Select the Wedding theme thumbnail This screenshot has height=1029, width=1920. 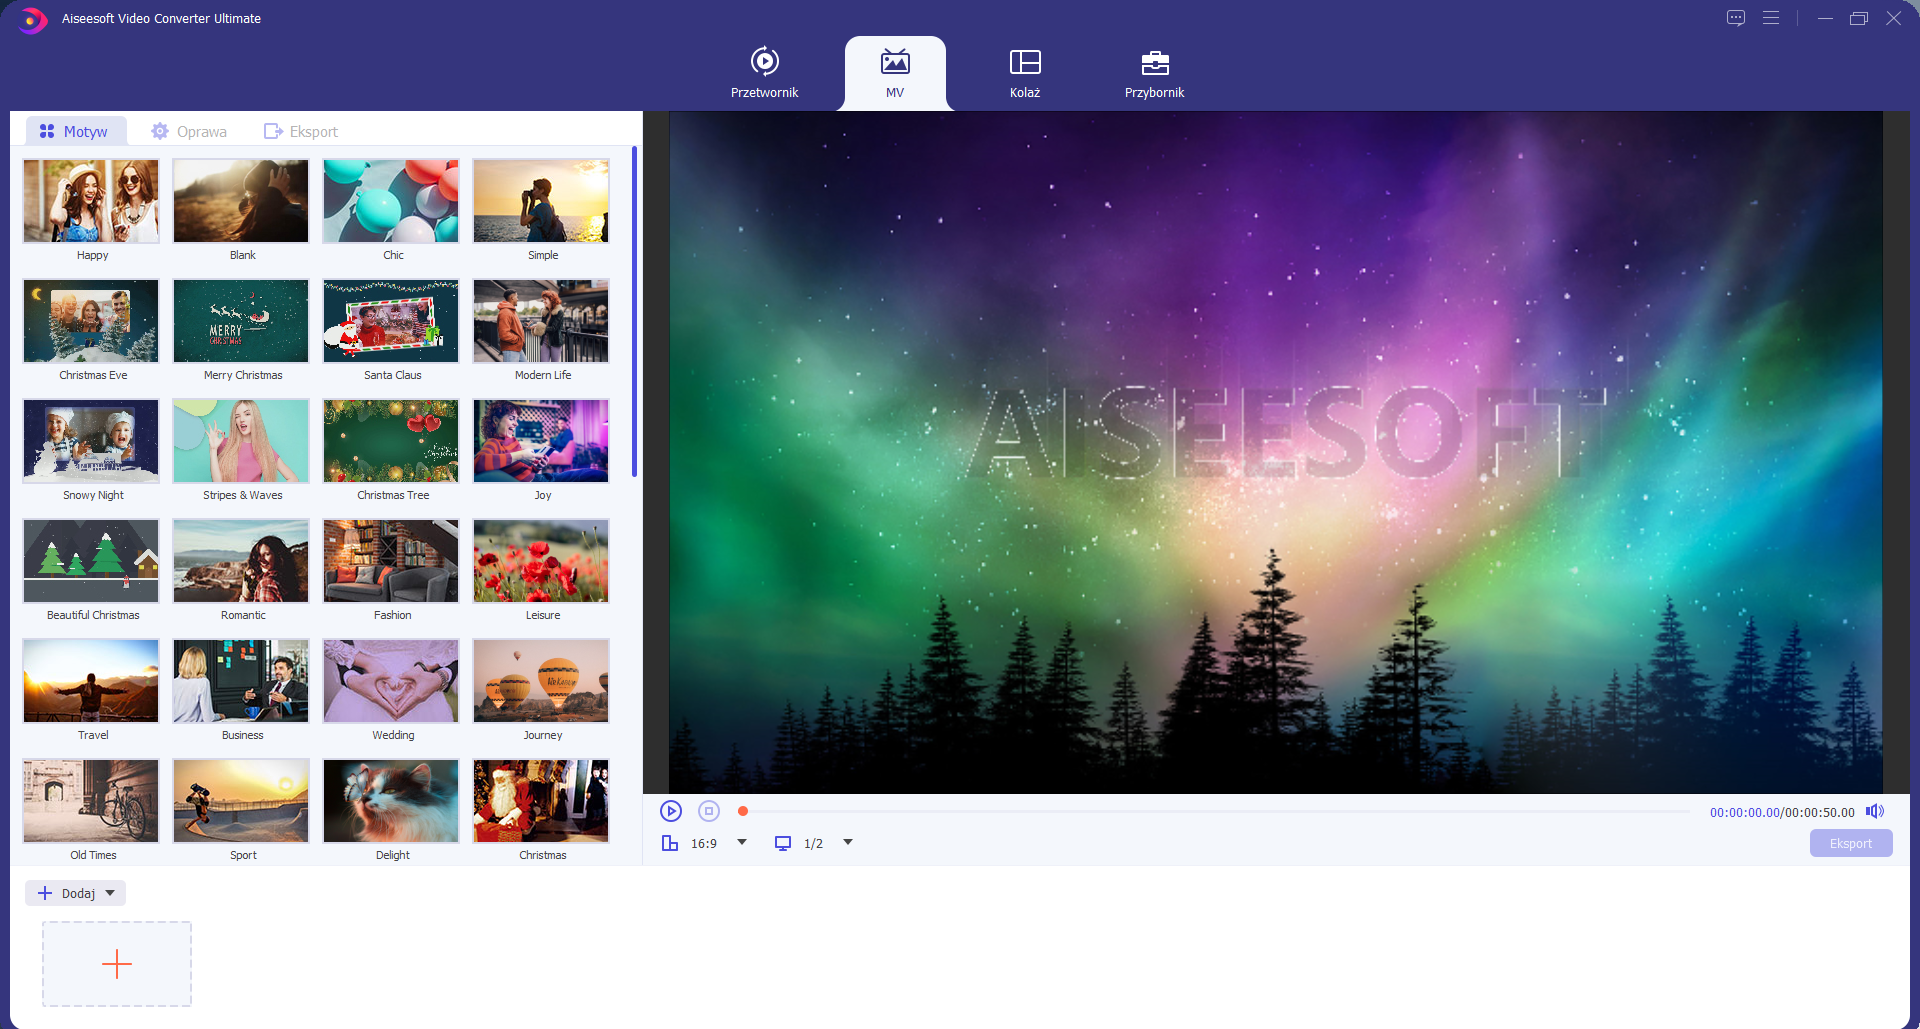(391, 681)
